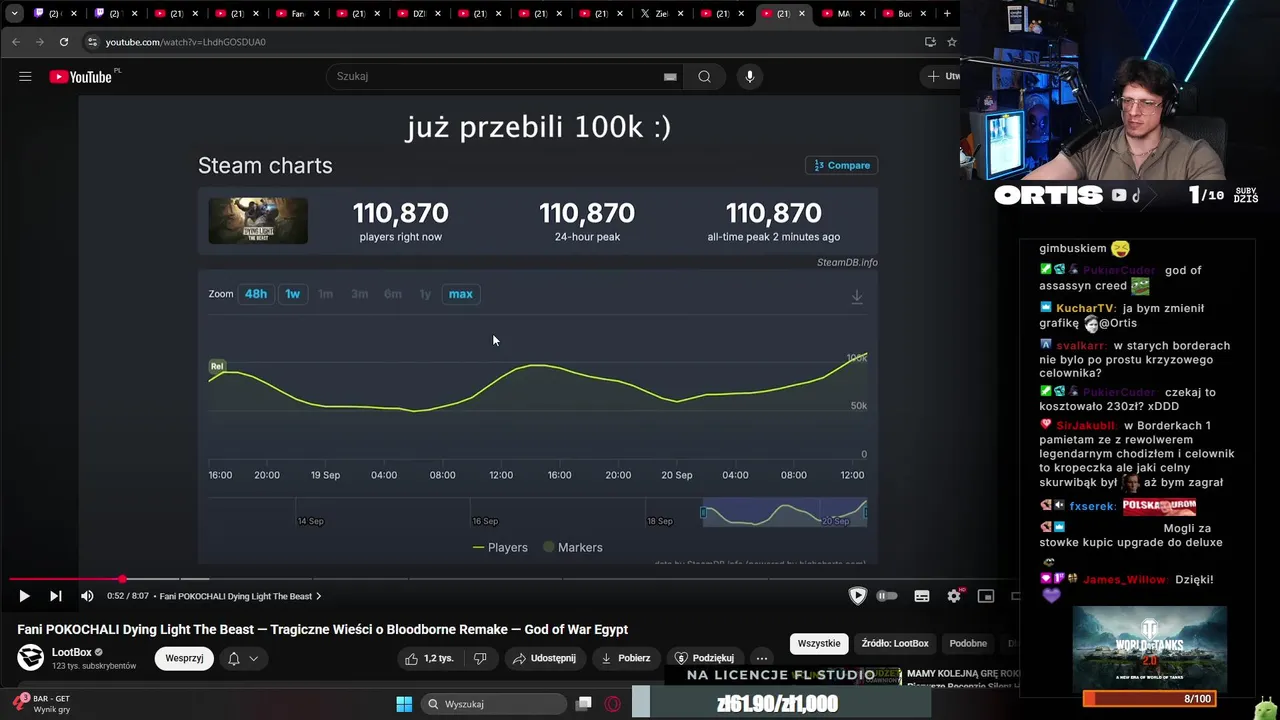The height and width of the screenshot is (720, 1280).
Task: Open the LootBox channel name link
Action: tap(71, 652)
